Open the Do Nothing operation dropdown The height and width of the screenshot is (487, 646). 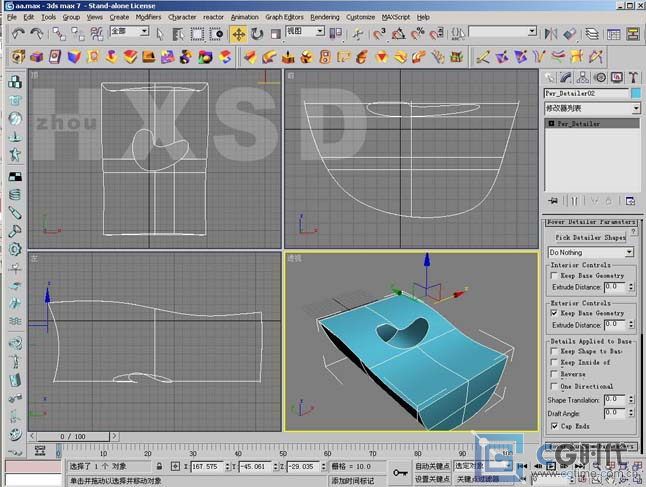point(591,252)
